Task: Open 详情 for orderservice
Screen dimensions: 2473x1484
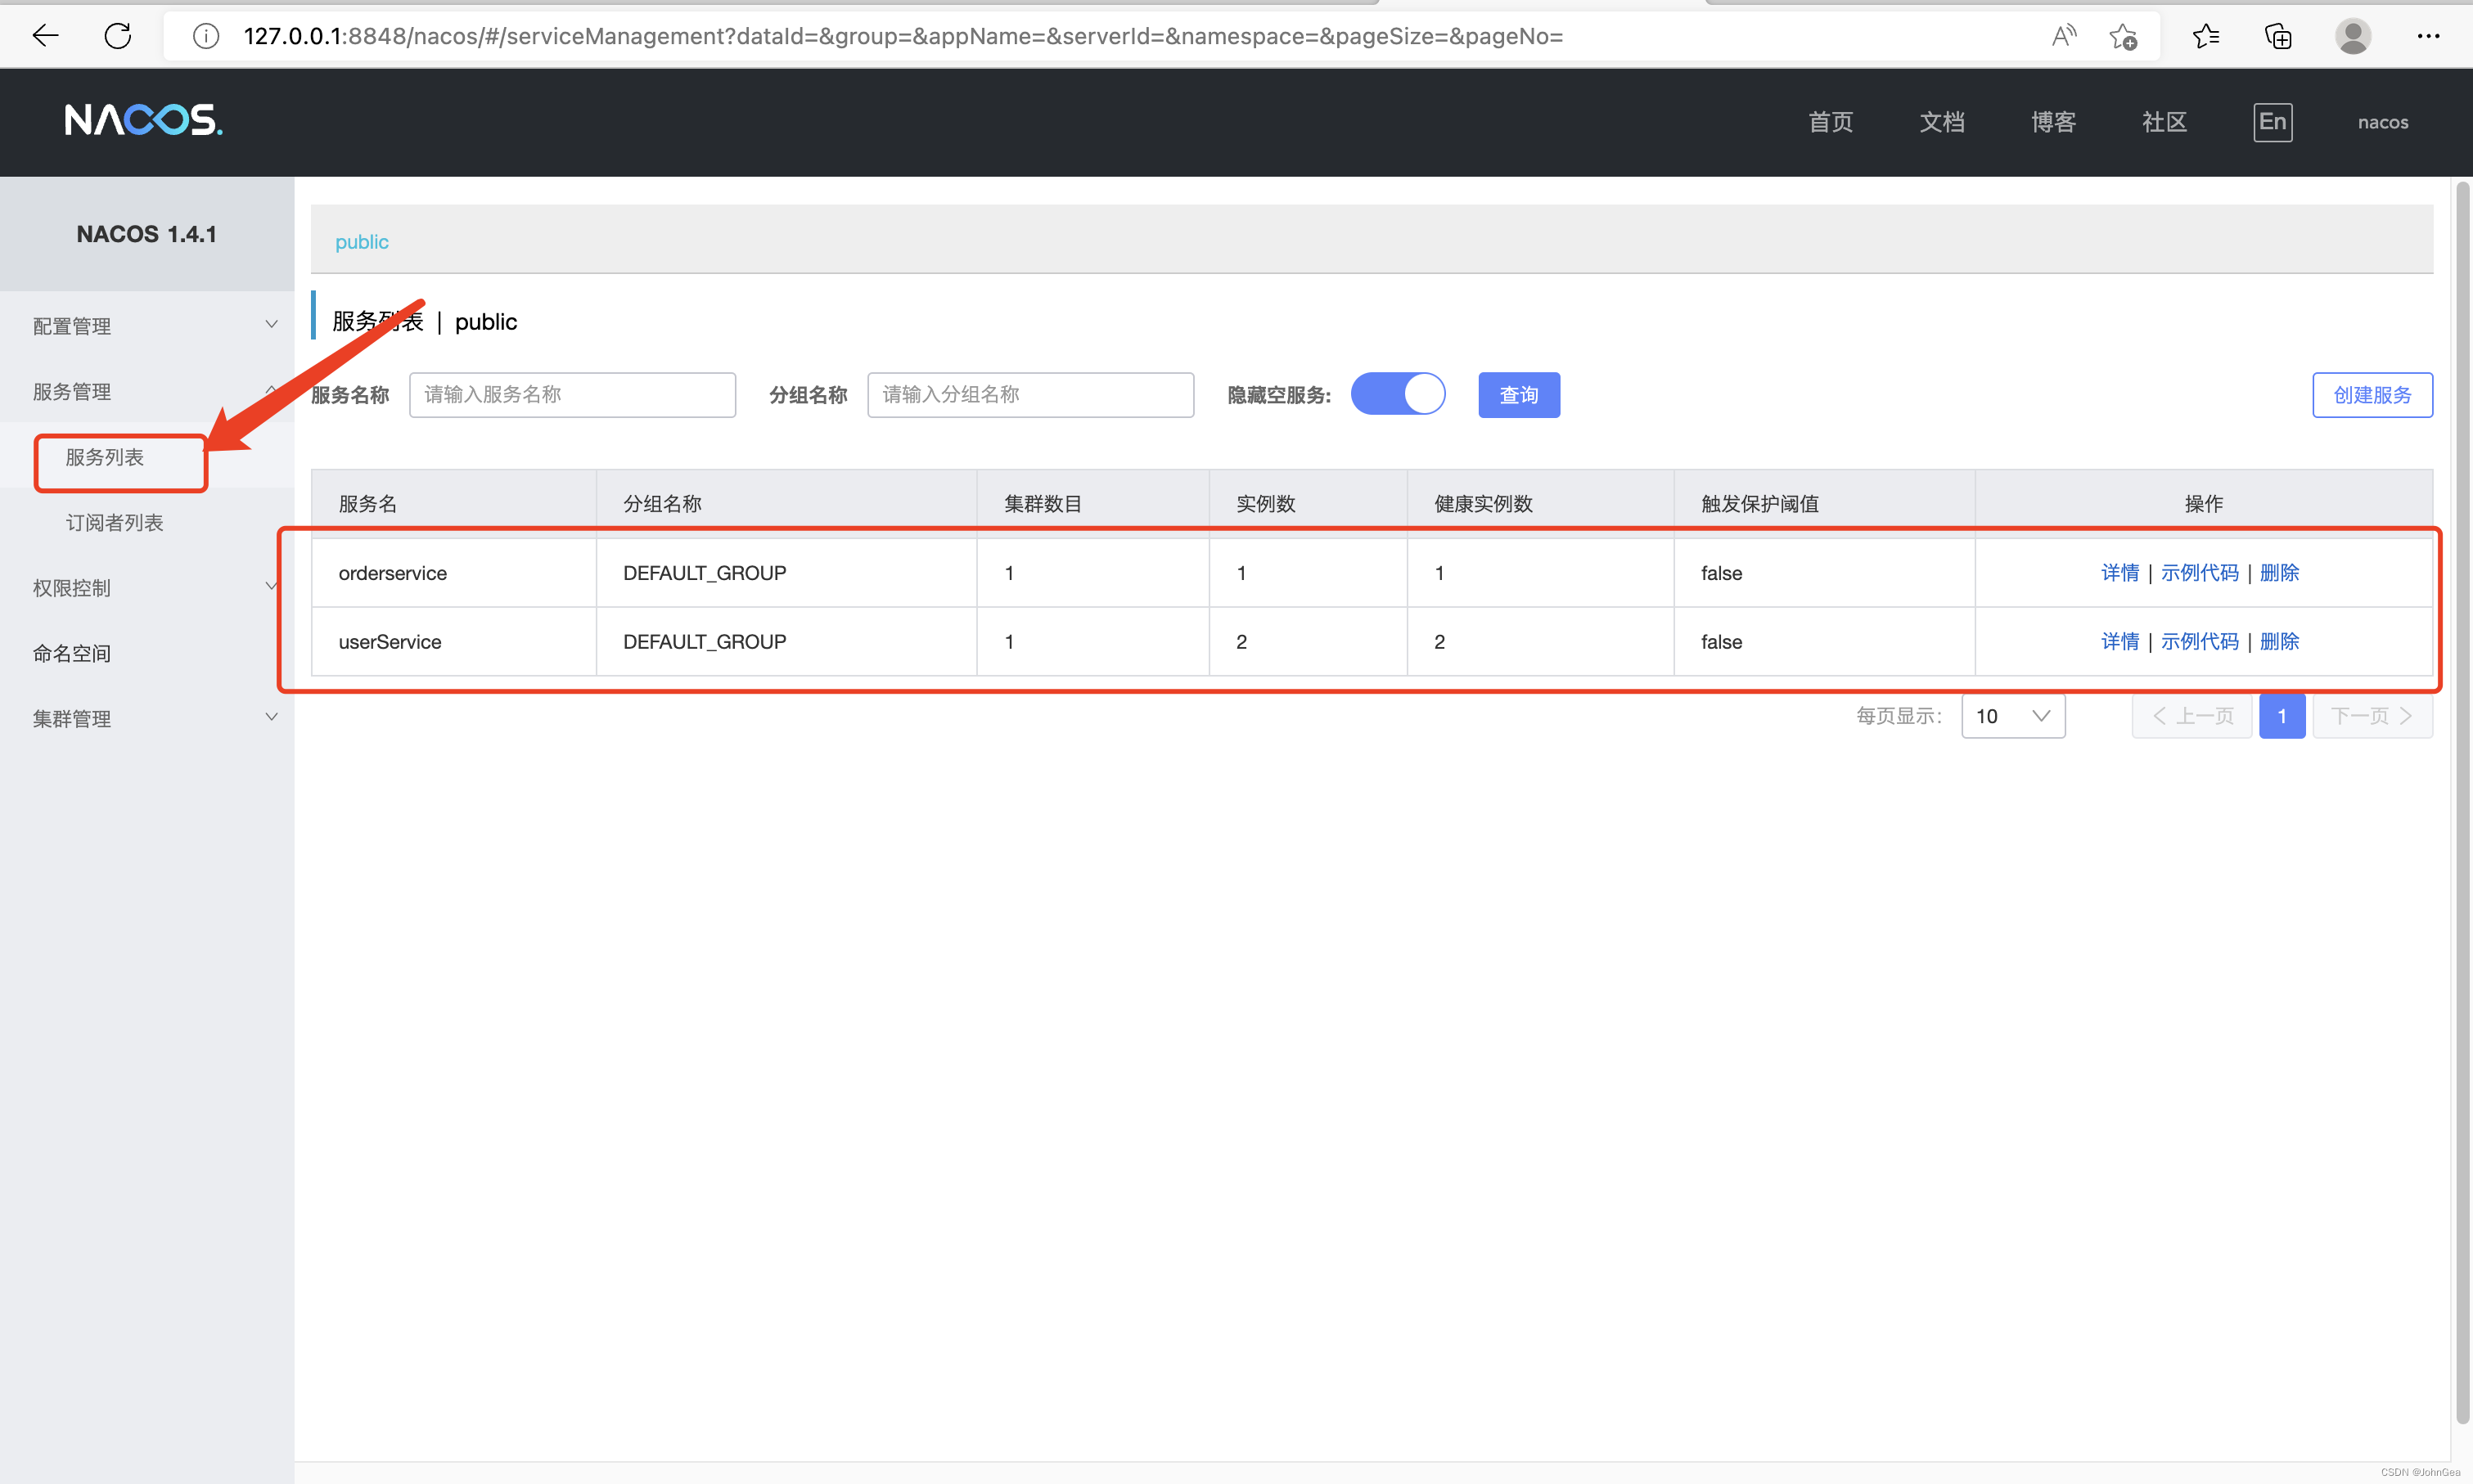Action: (2119, 572)
